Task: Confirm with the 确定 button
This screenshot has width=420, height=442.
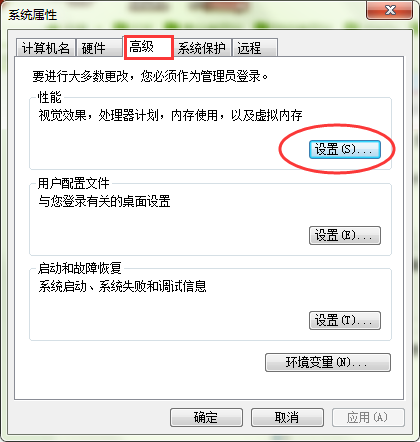Action: tap(206, 417)
